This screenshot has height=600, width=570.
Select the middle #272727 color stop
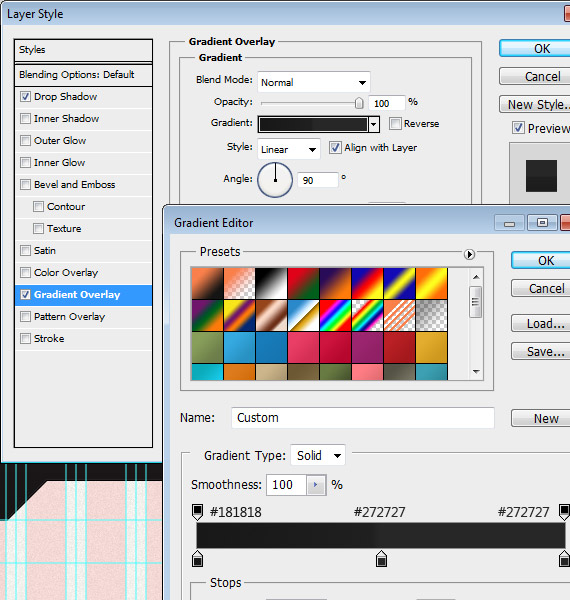381,559
